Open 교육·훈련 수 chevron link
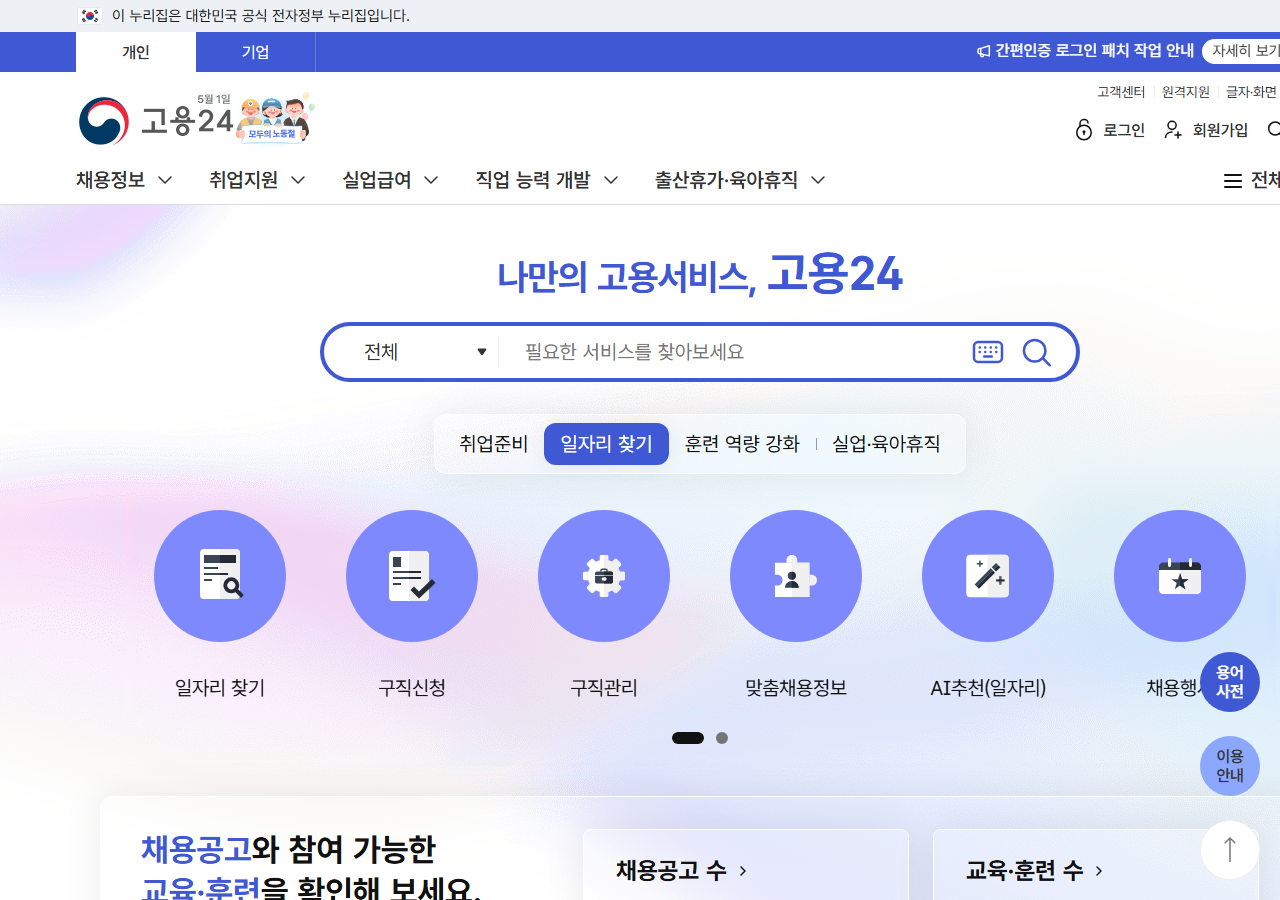The image size is (1280, 900). tap(1035, 871)
